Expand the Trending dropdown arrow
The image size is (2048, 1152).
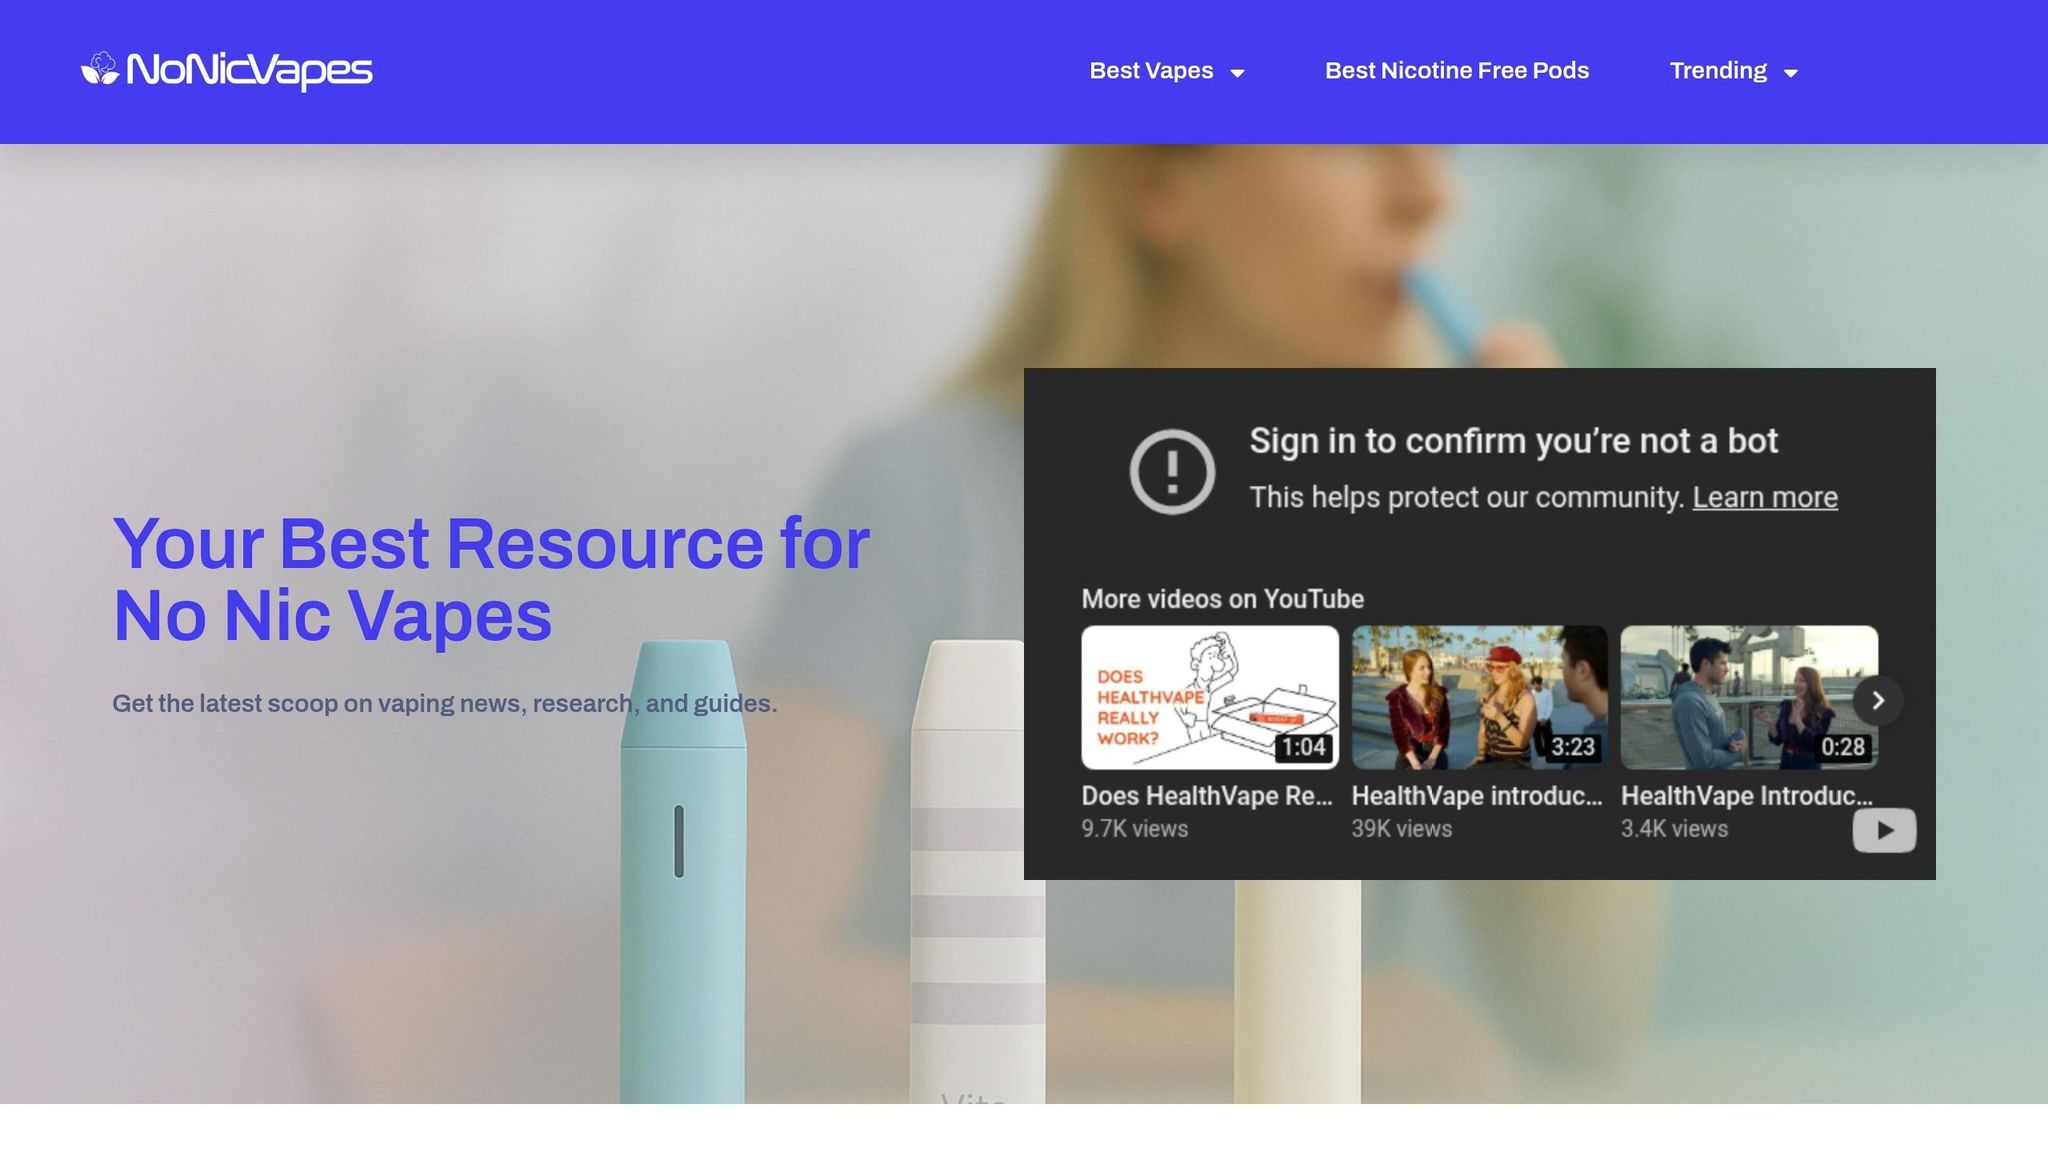click(x=1791, y=73)
